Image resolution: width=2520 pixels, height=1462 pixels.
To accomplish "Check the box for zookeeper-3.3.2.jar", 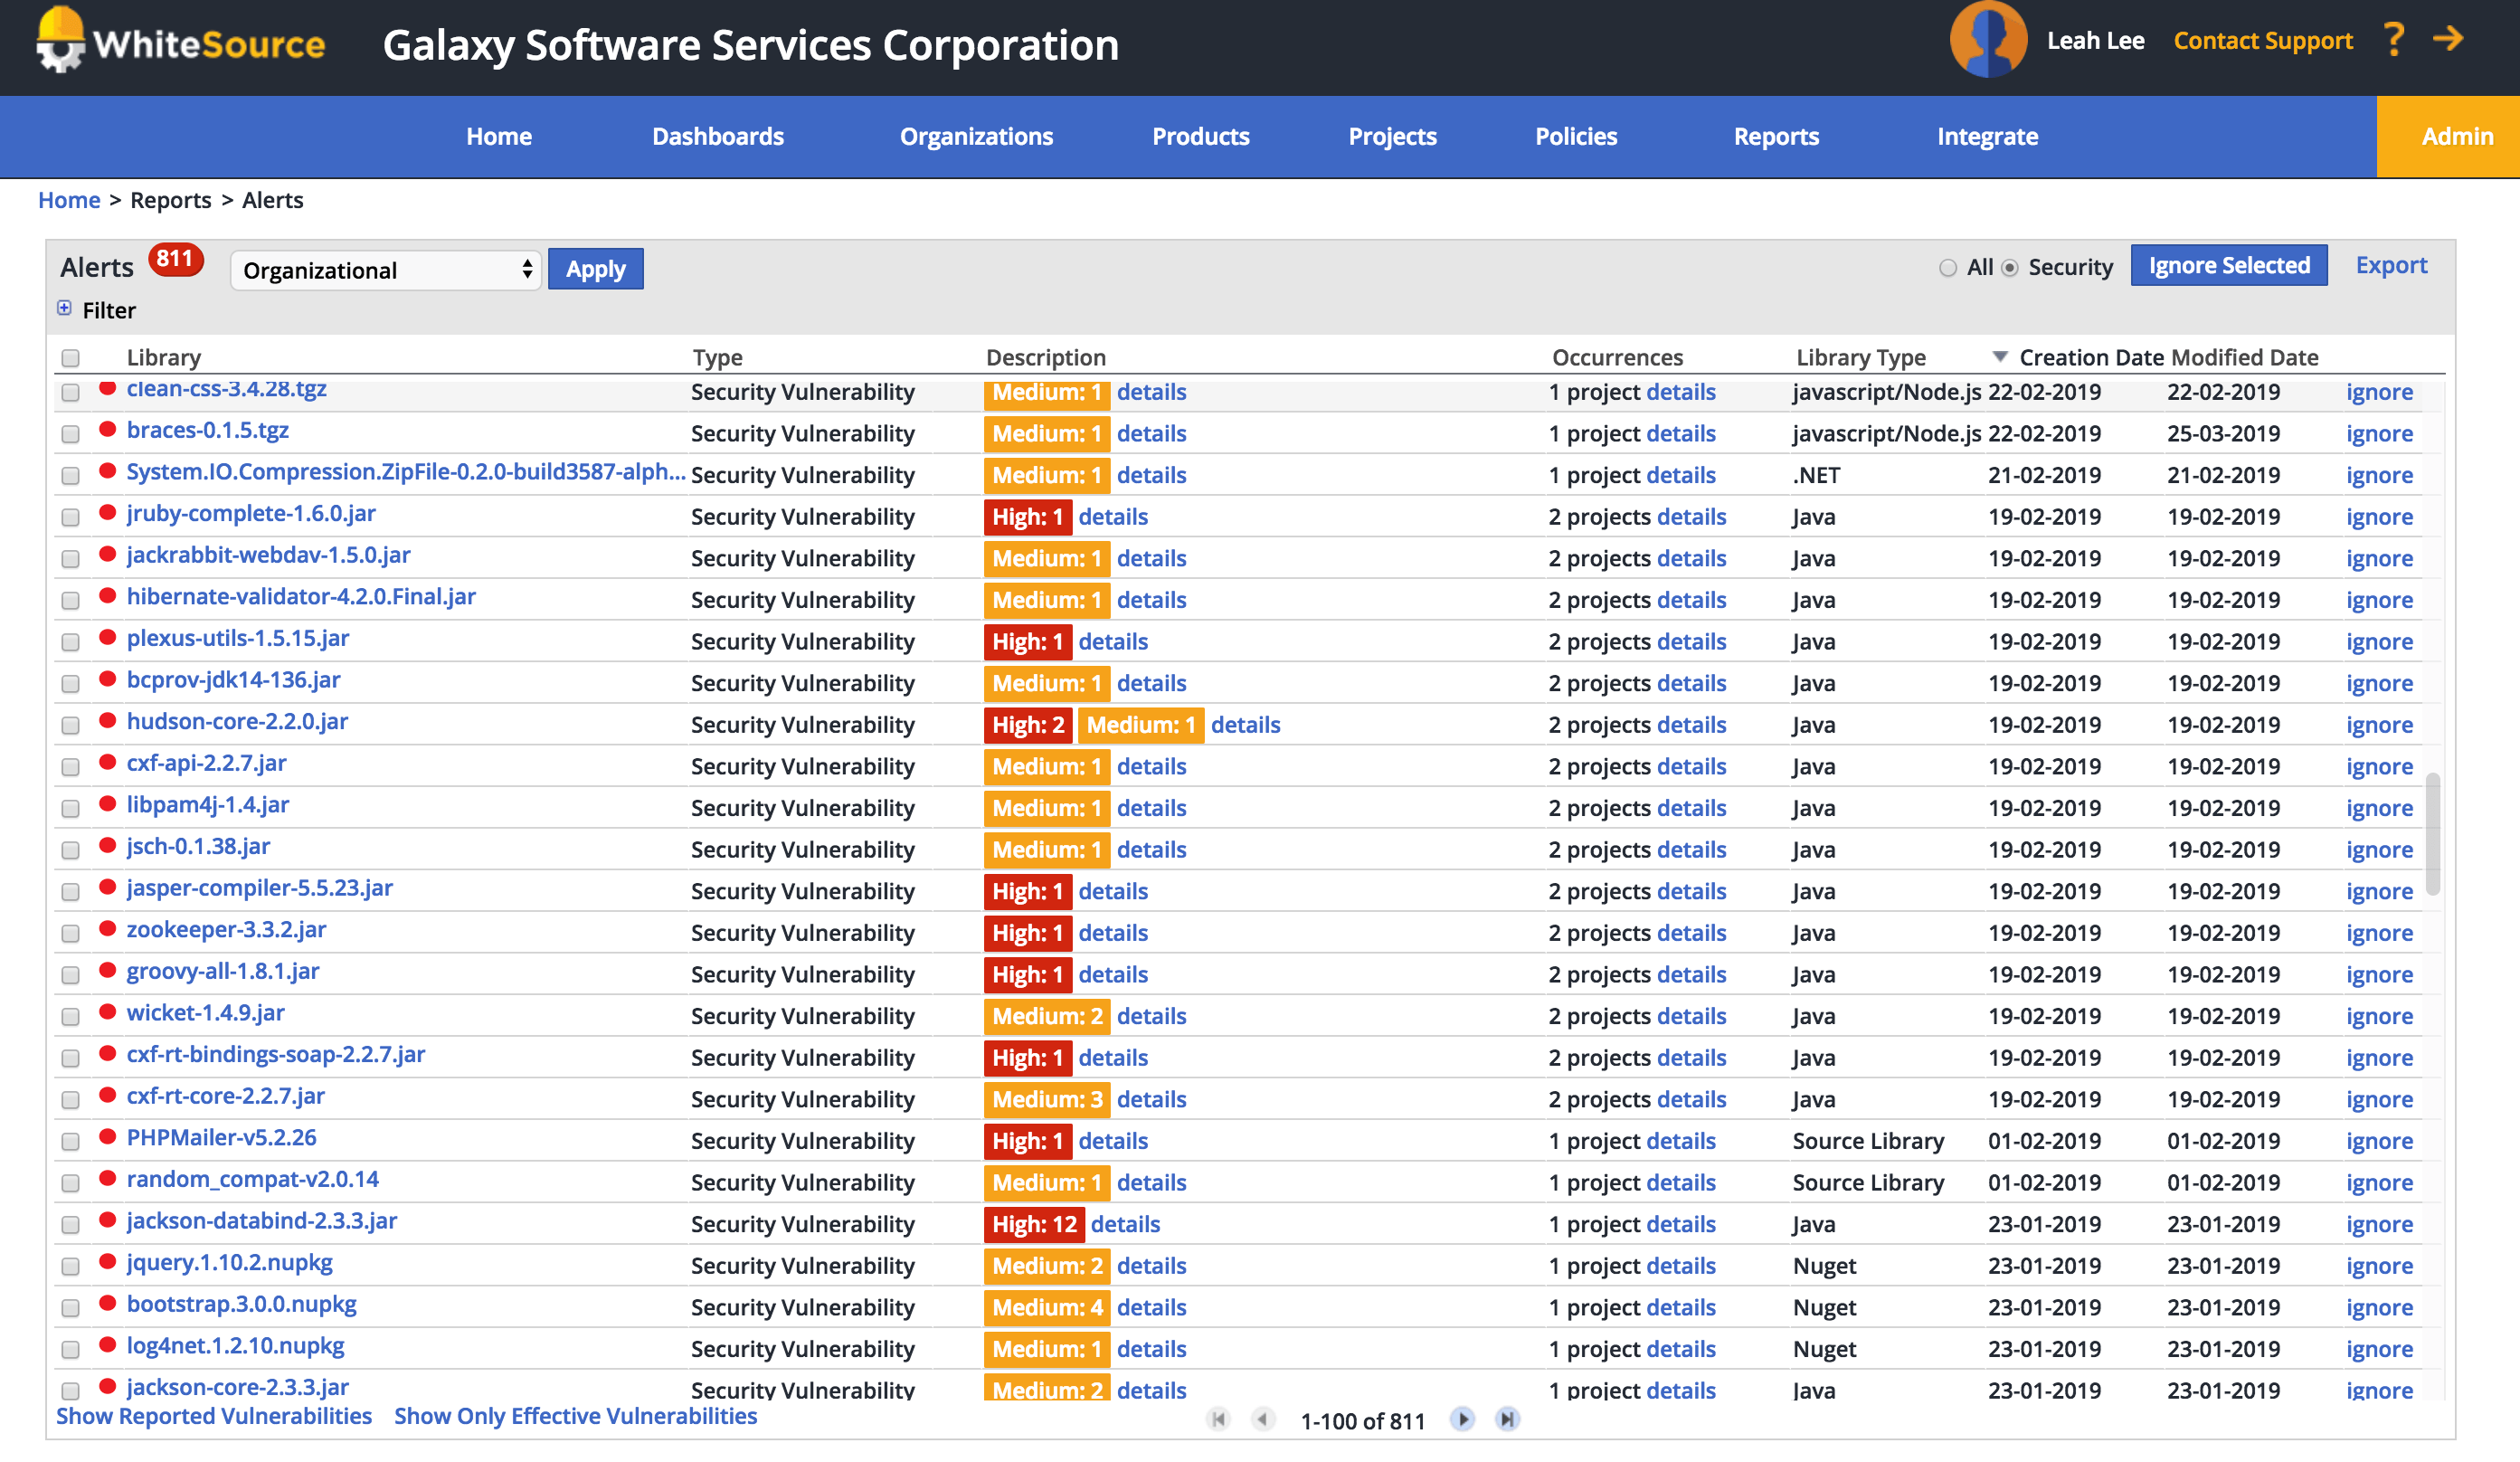I will tap(70, 933).
